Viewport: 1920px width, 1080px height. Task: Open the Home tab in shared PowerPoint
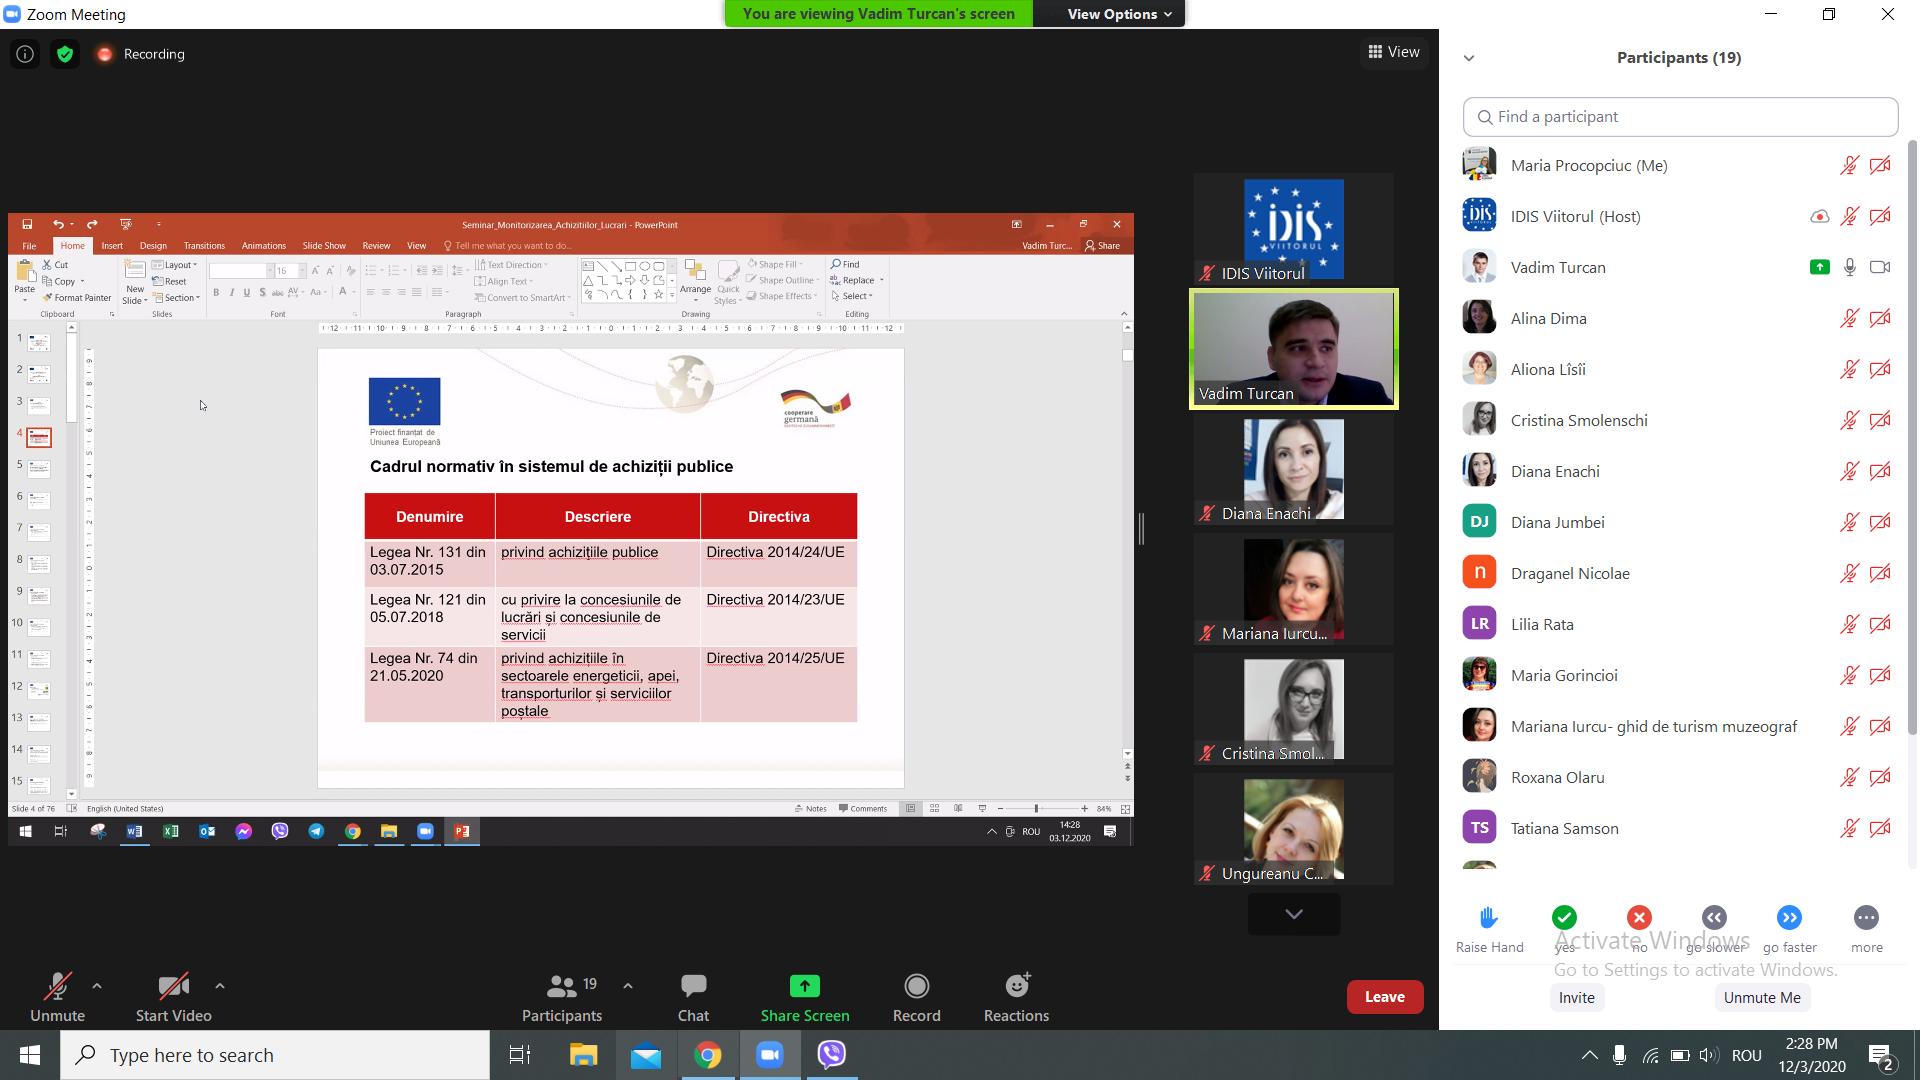(72, 245)
